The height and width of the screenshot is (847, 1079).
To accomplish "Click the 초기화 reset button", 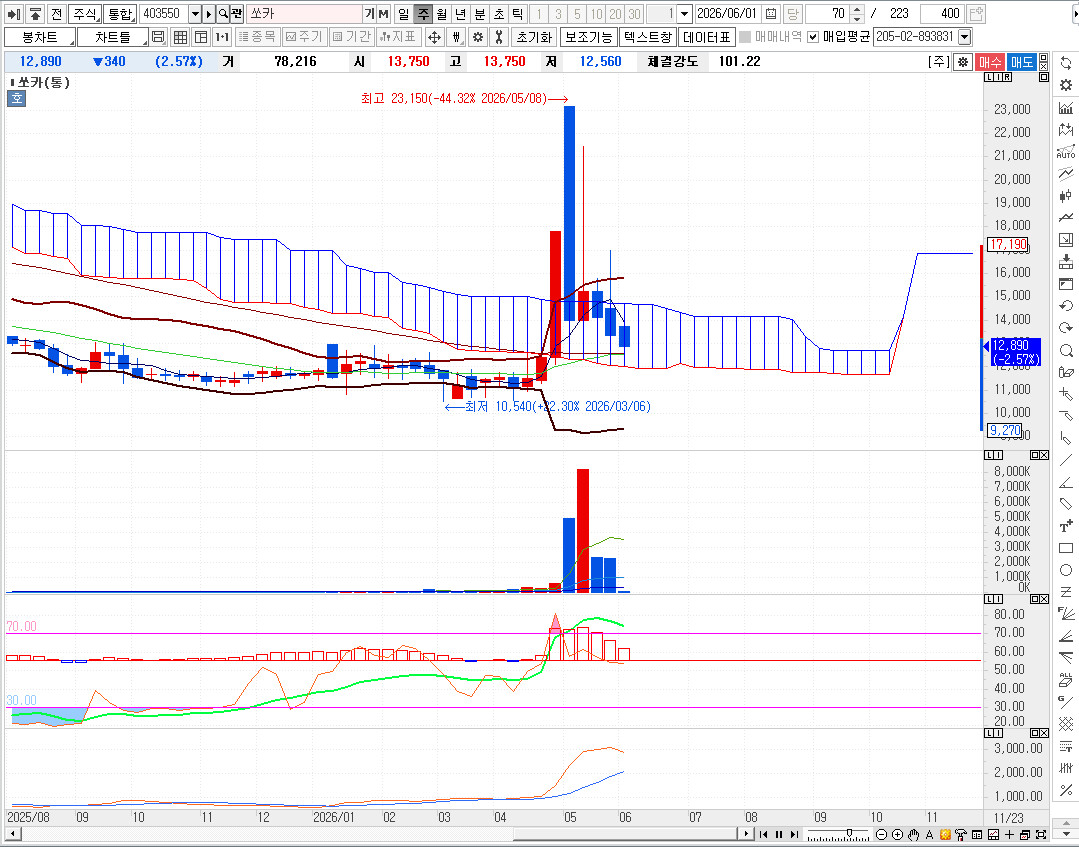I will tap(535, 37).
